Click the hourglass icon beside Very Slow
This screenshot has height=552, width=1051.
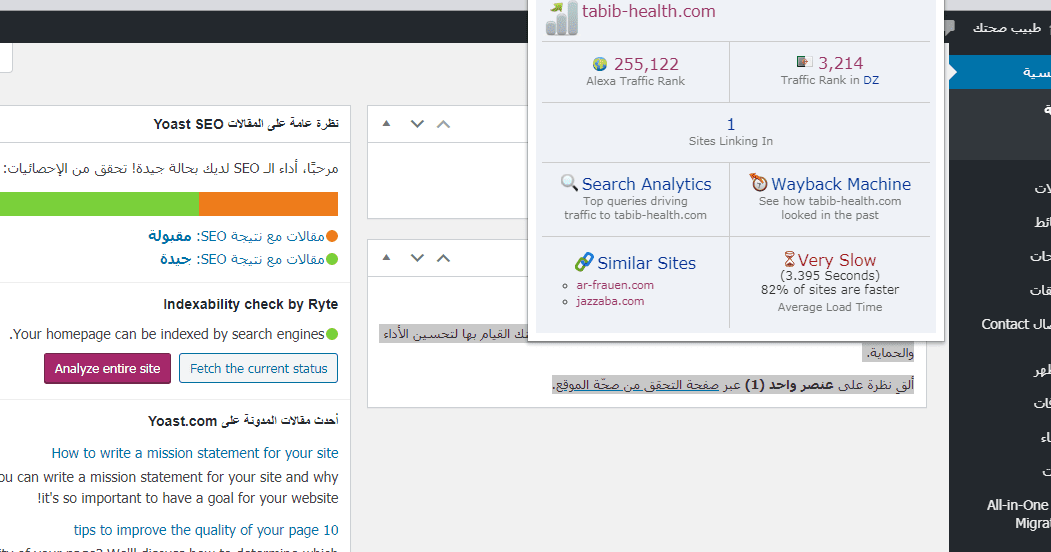point(789,259)
